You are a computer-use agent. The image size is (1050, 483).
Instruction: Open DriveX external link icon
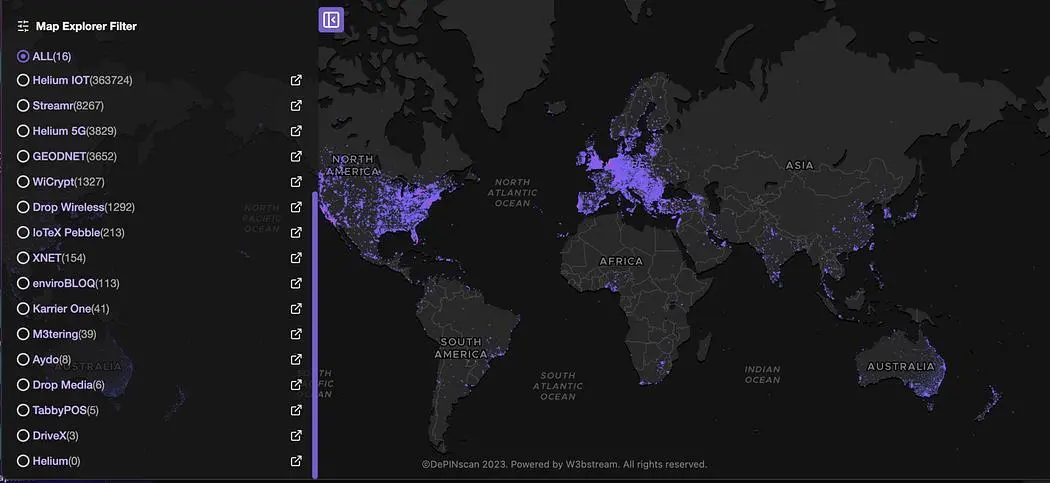296,435
